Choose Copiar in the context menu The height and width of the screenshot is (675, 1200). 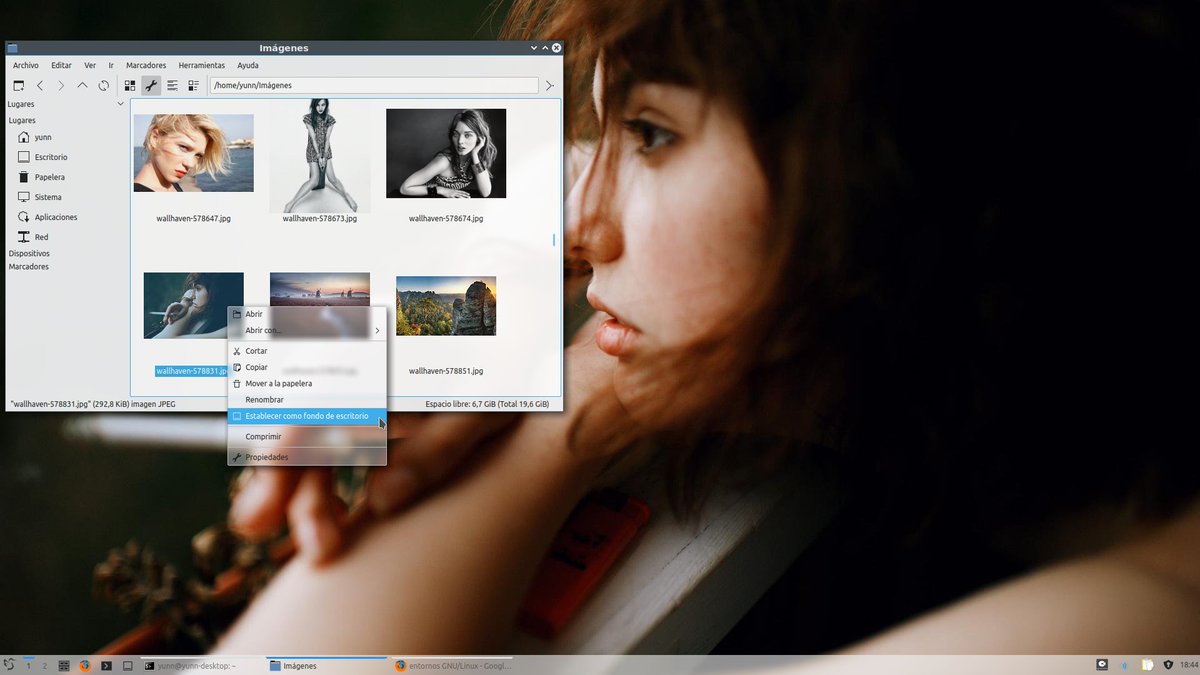(307, 367)
